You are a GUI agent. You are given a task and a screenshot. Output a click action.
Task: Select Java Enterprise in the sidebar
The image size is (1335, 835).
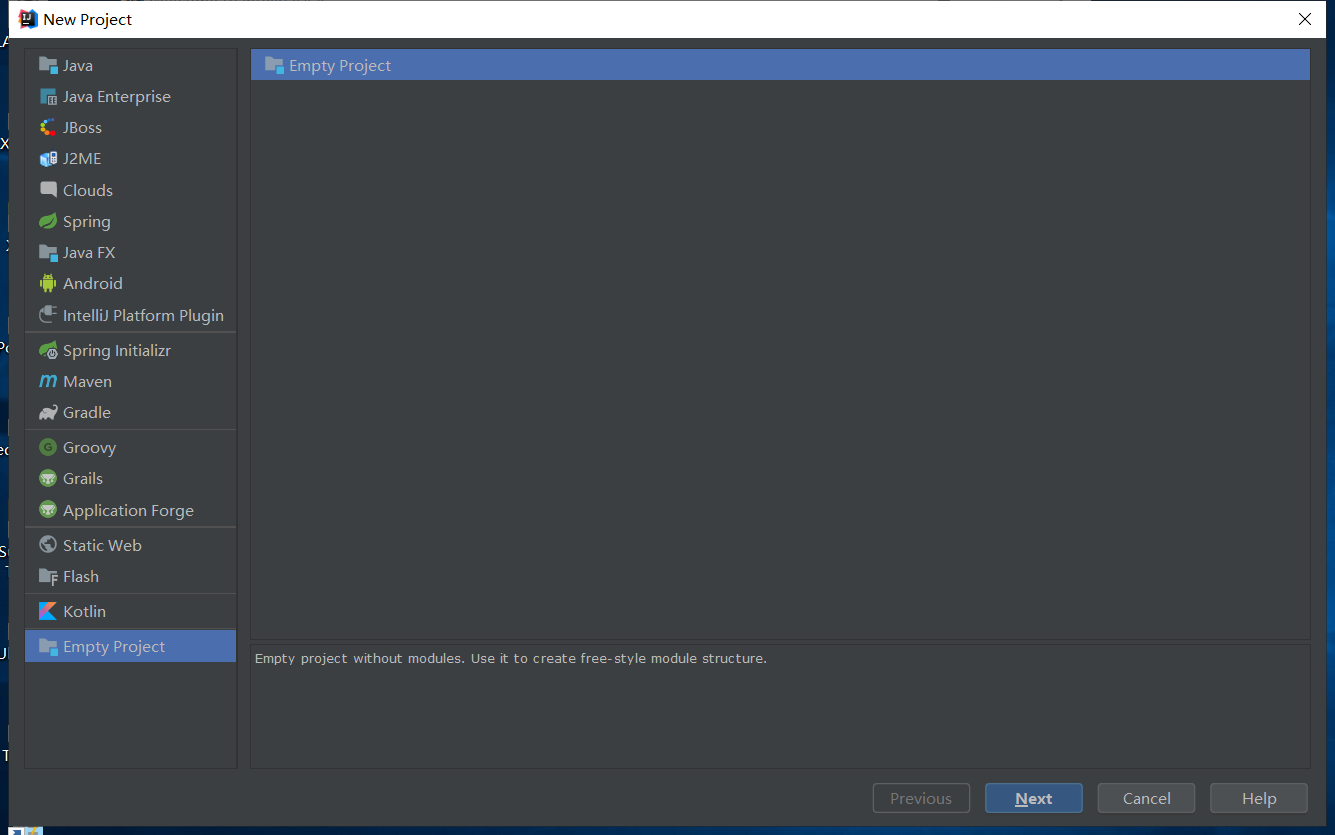pyautogui.click(x=116, y=97)
